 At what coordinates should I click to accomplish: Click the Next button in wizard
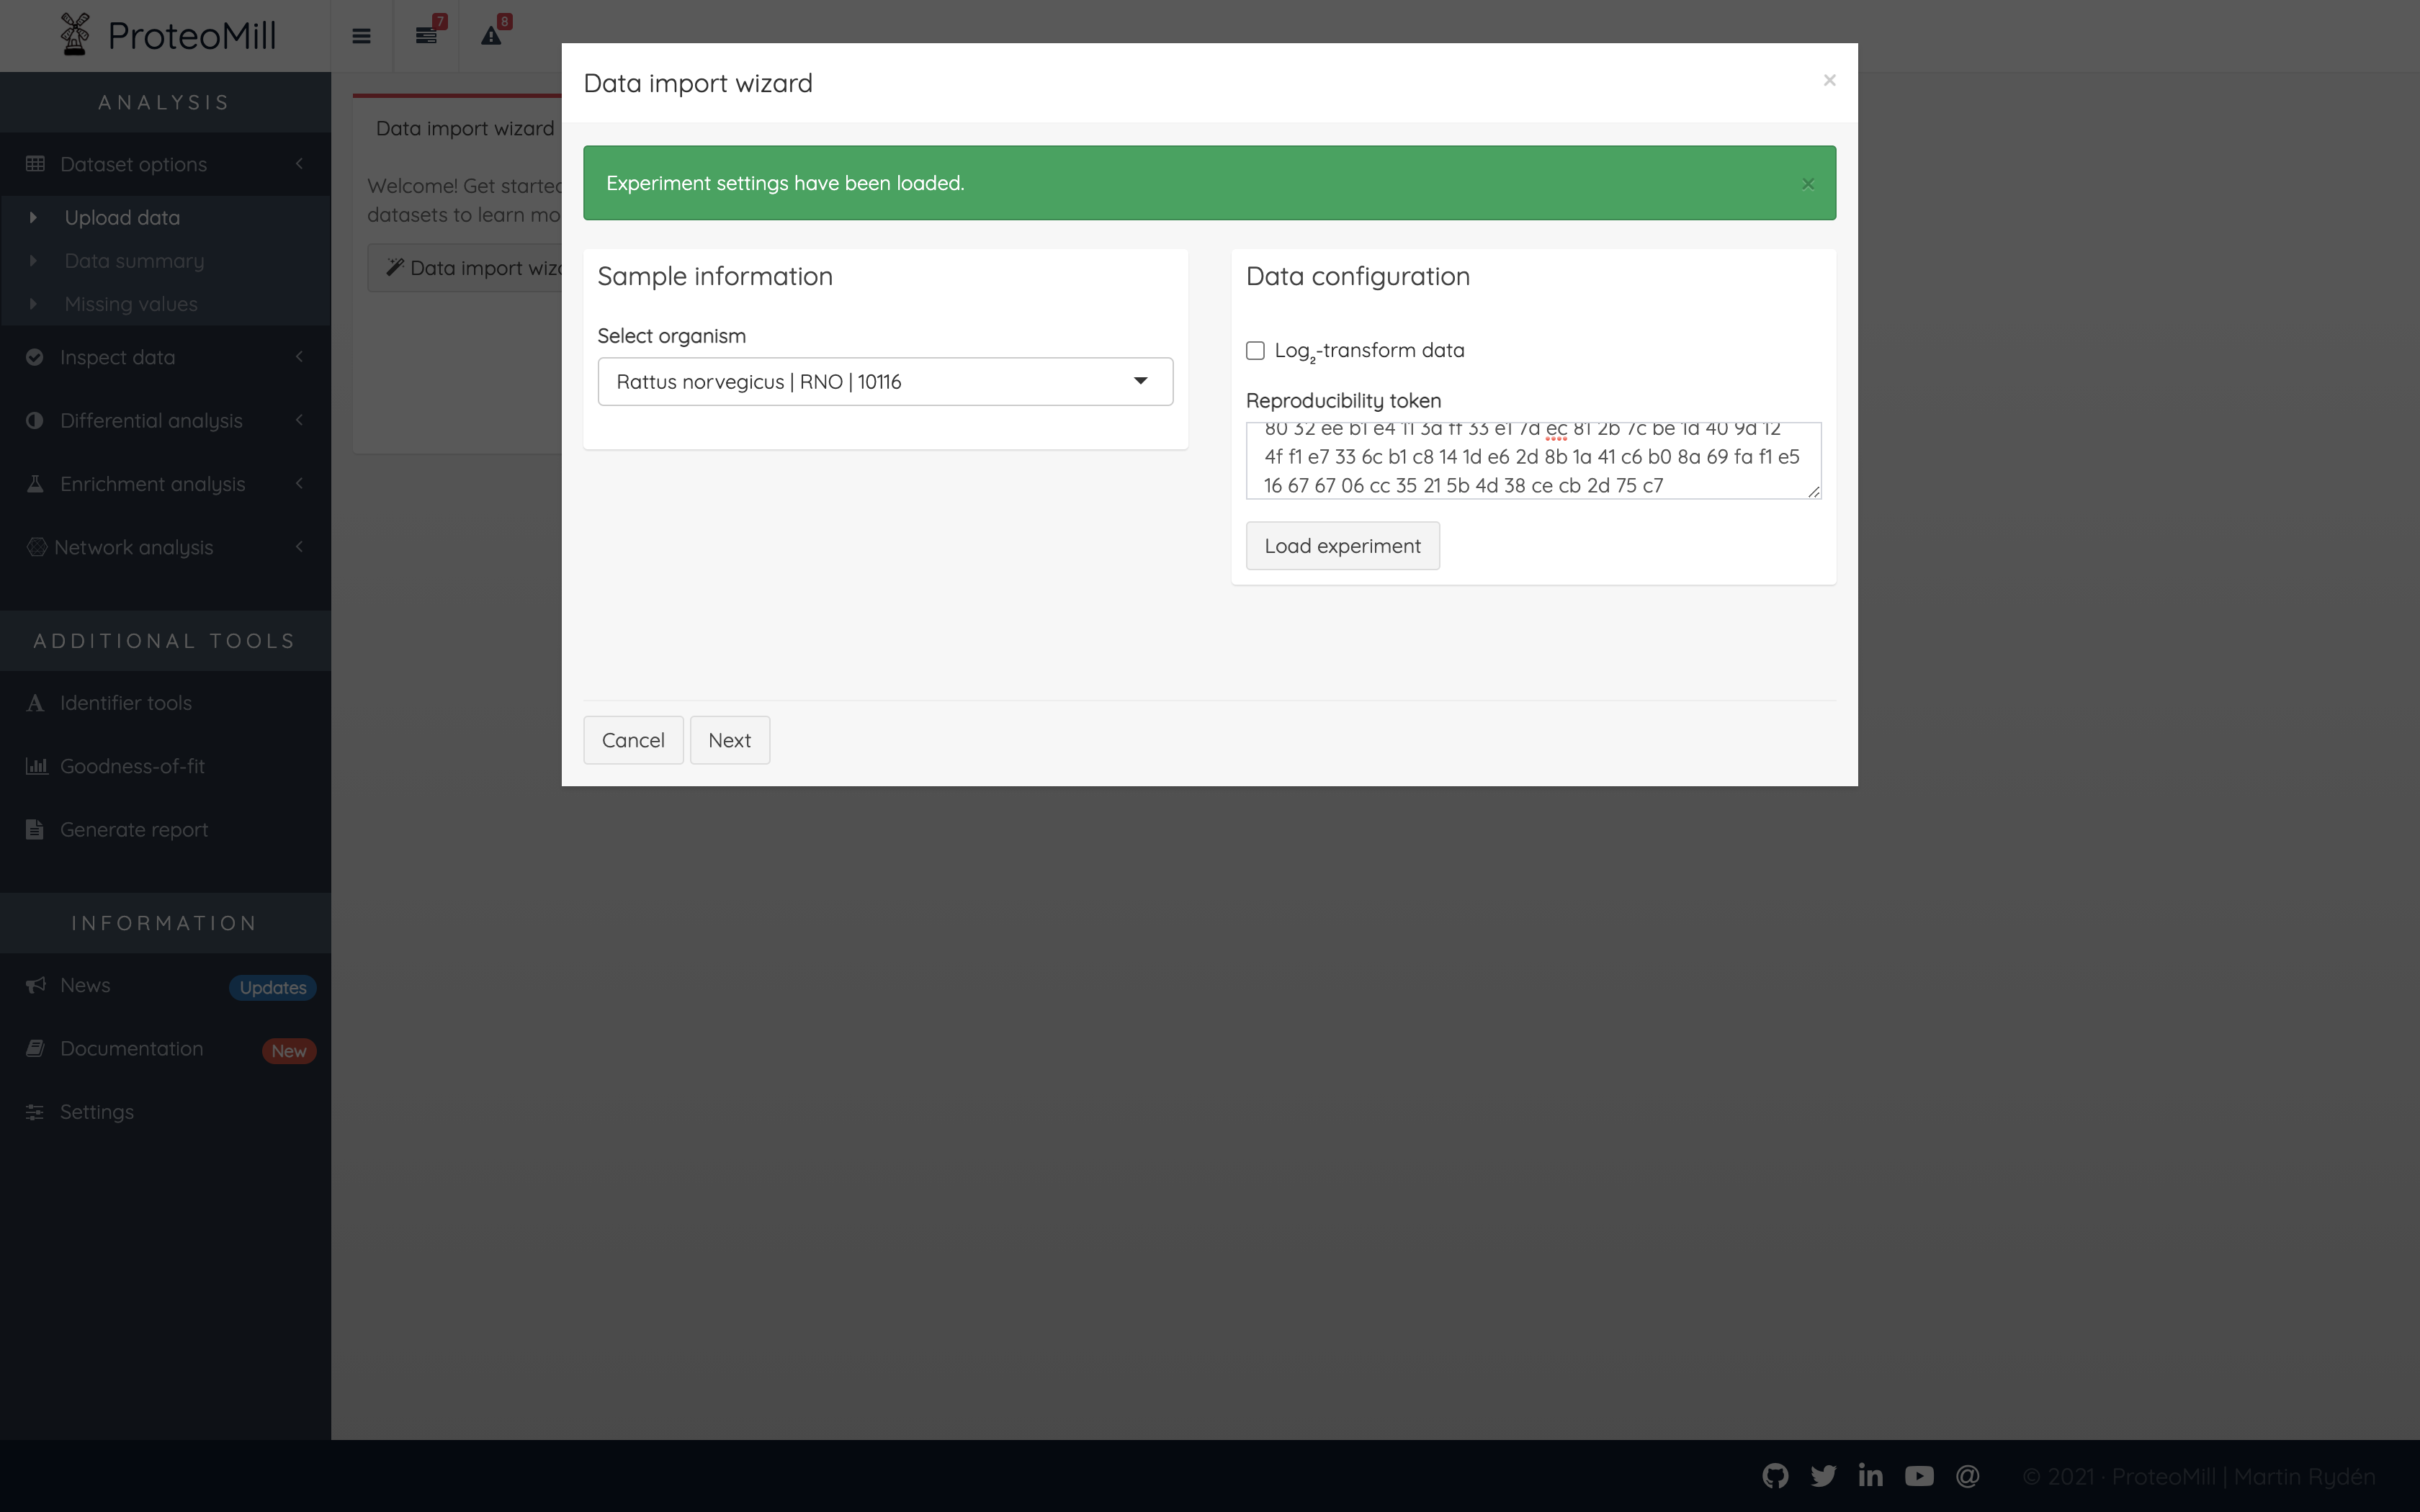[x=729, y=740]
